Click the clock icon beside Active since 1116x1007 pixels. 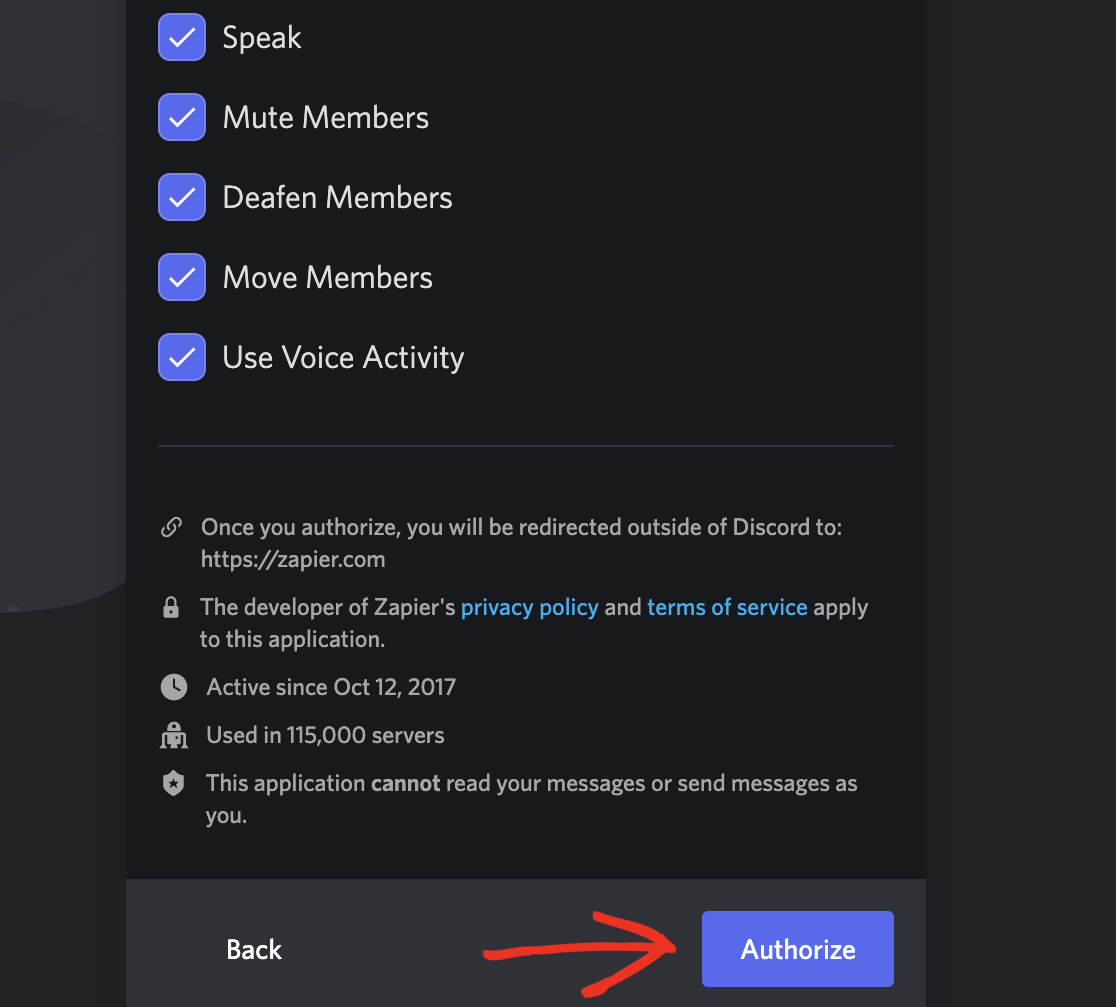[x=174, y=687]
